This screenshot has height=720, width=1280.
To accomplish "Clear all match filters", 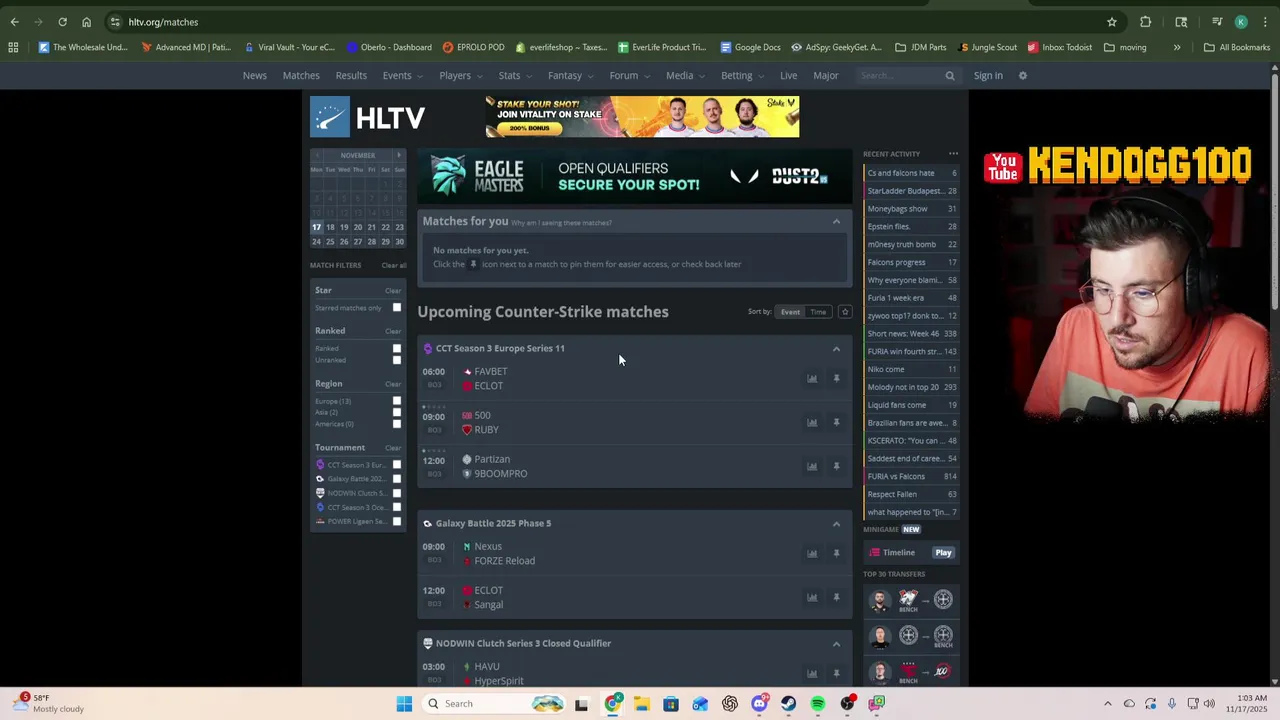I will [394, 266].
